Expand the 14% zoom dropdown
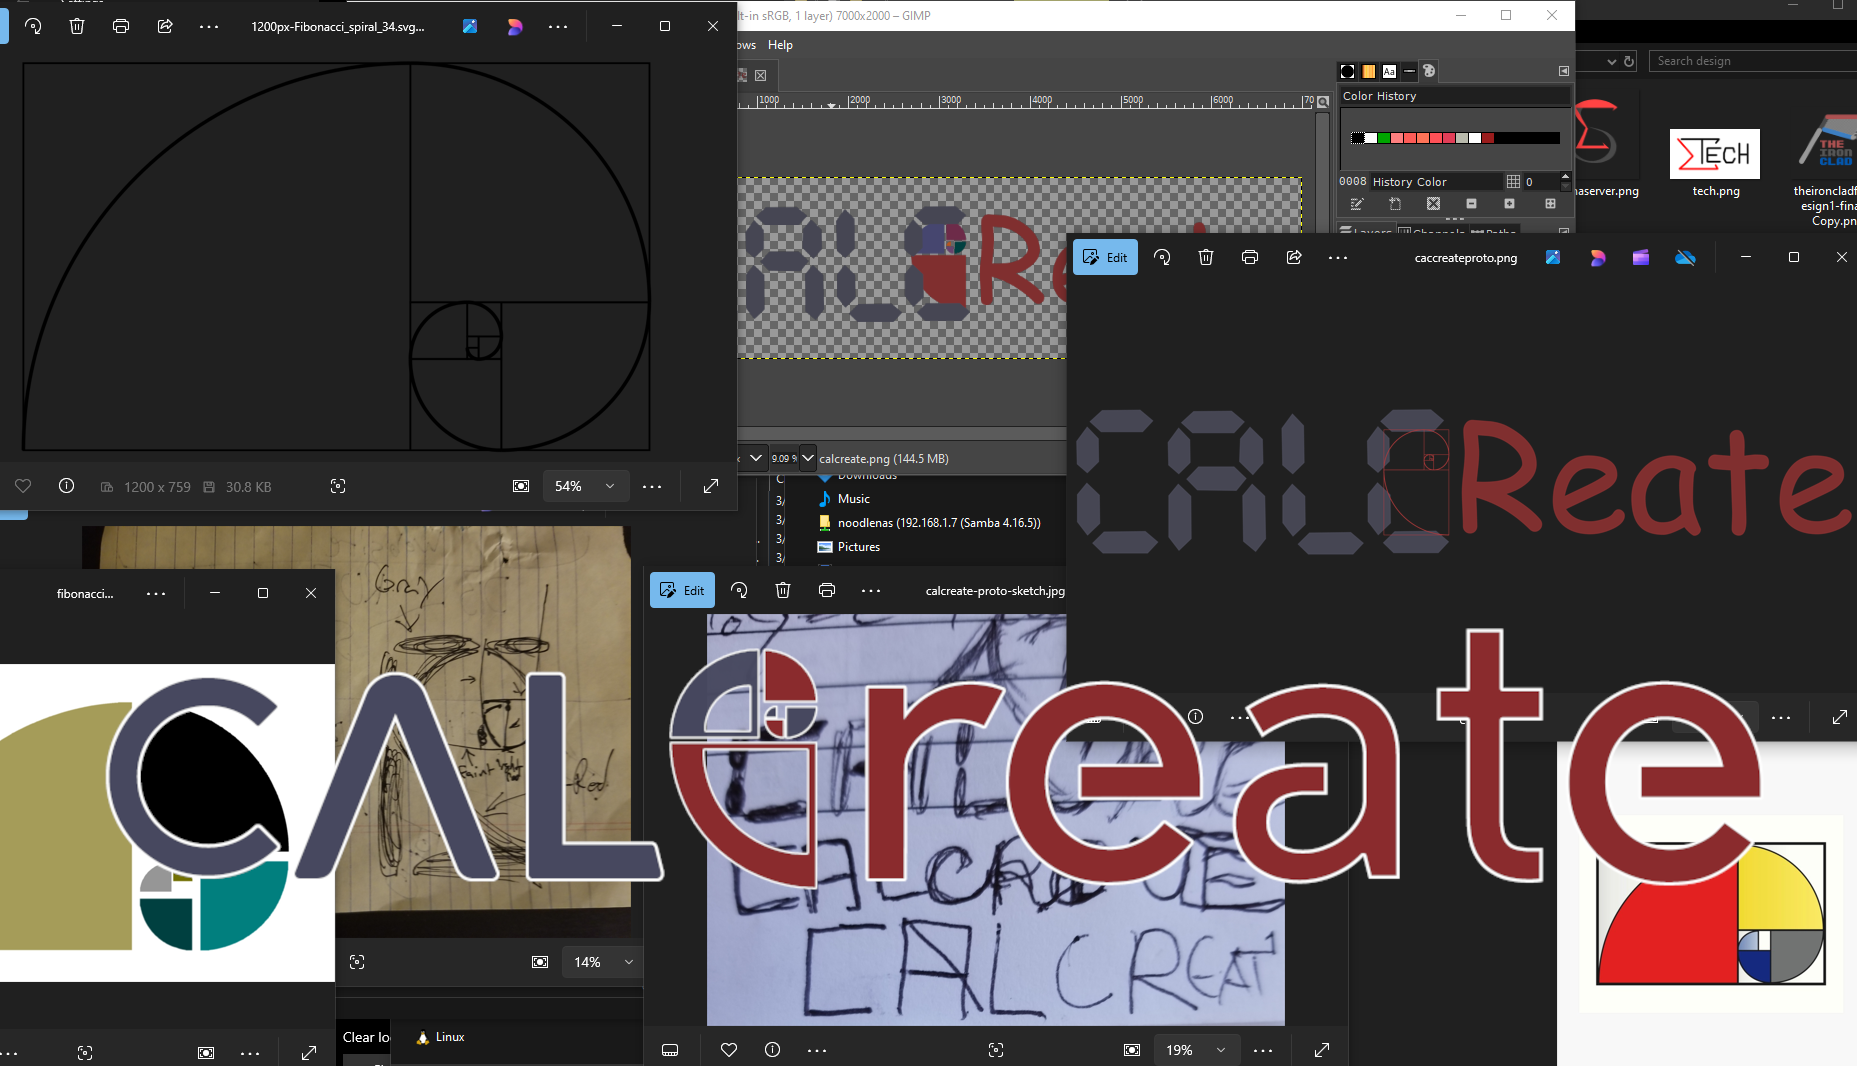This screenshot has height=1066, width=1857. click(x=628, y=962)
